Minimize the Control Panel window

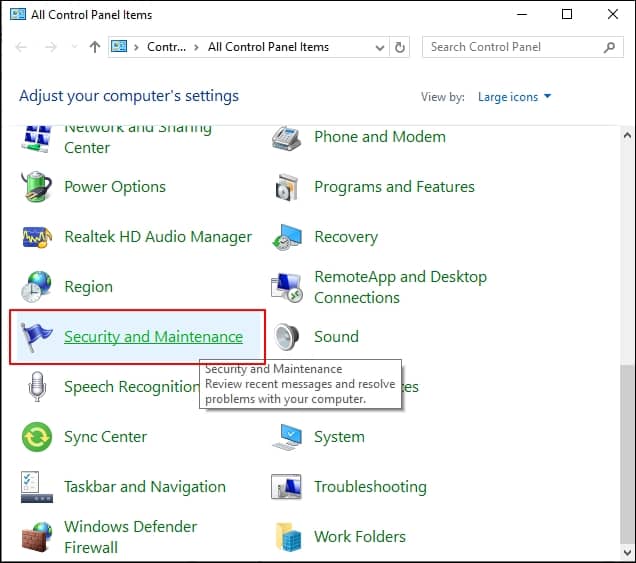click(522, 15)
